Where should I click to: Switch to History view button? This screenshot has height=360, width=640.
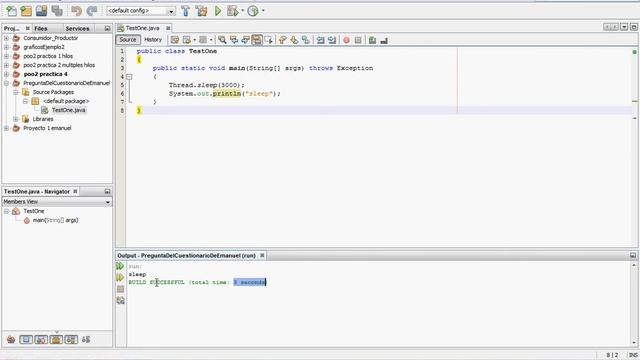[x=153, y=40]
